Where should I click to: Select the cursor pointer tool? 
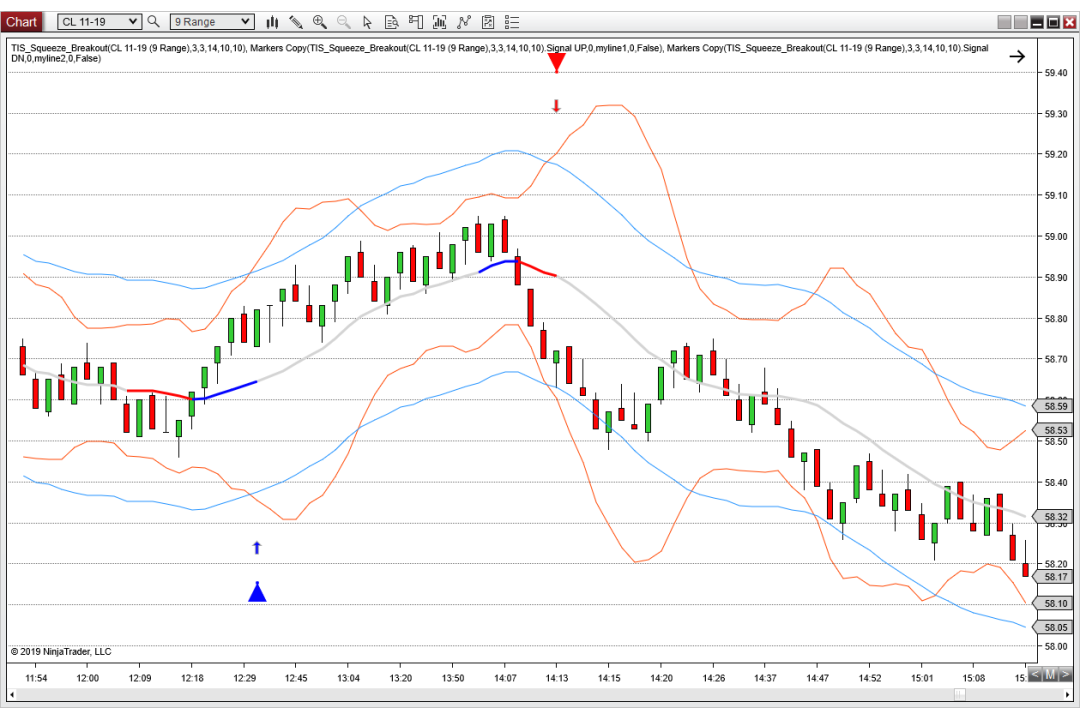[x=367, y=22]
